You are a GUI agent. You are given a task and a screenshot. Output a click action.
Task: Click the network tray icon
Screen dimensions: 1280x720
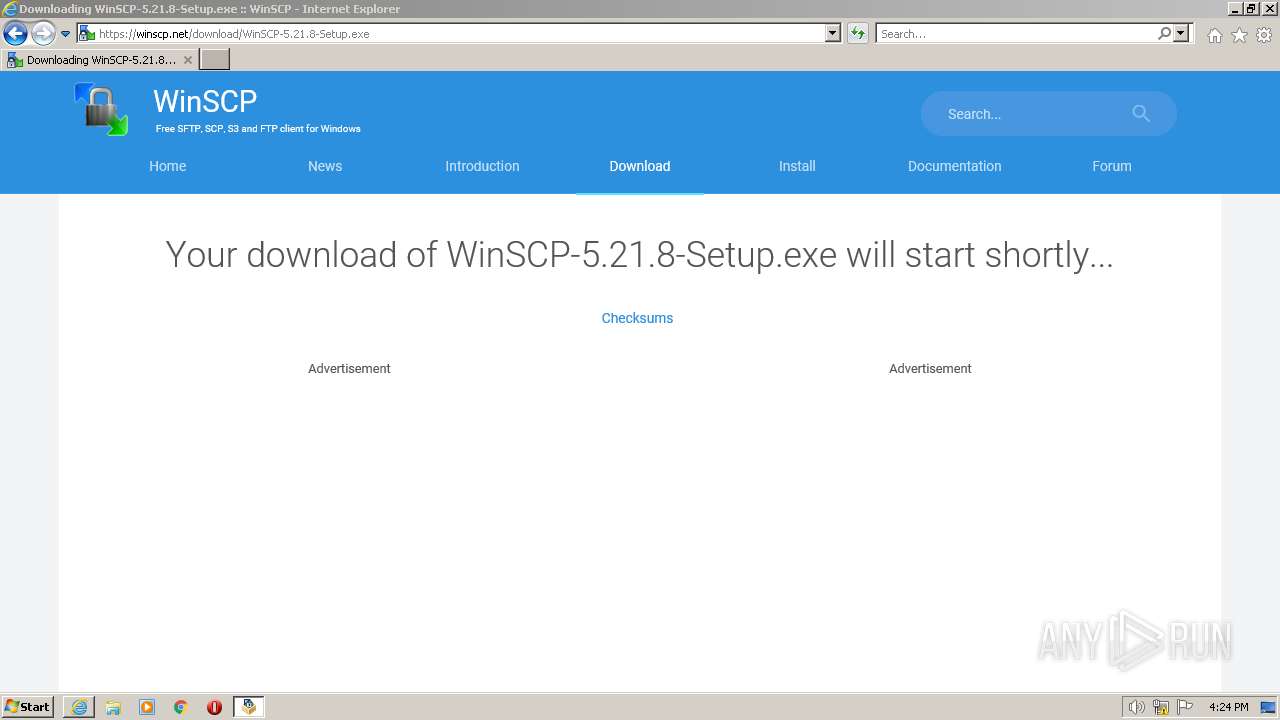(x=1161, y=707)
